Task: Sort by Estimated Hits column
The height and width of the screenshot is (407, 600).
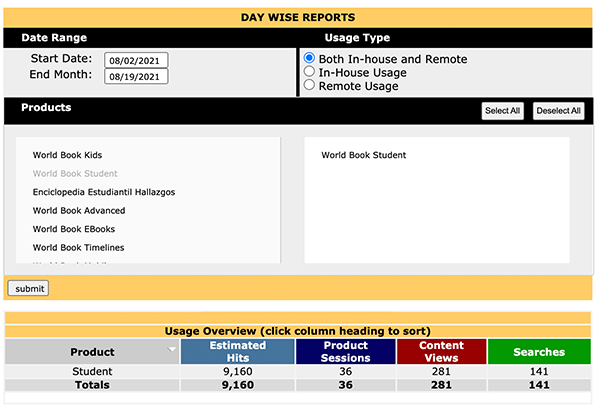Action: click(x=238, y=352)
